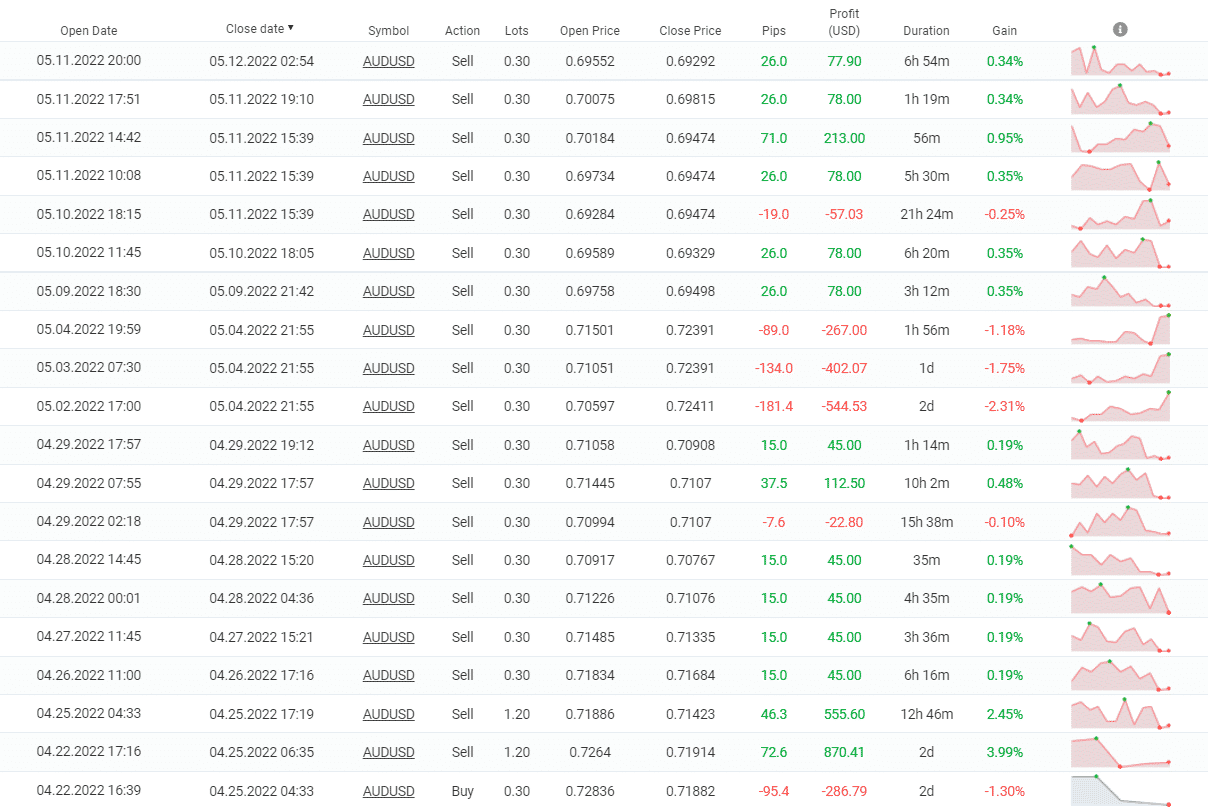
Task: Open the AUDUSD symbol link in the first row
Action: coord(389,60)
